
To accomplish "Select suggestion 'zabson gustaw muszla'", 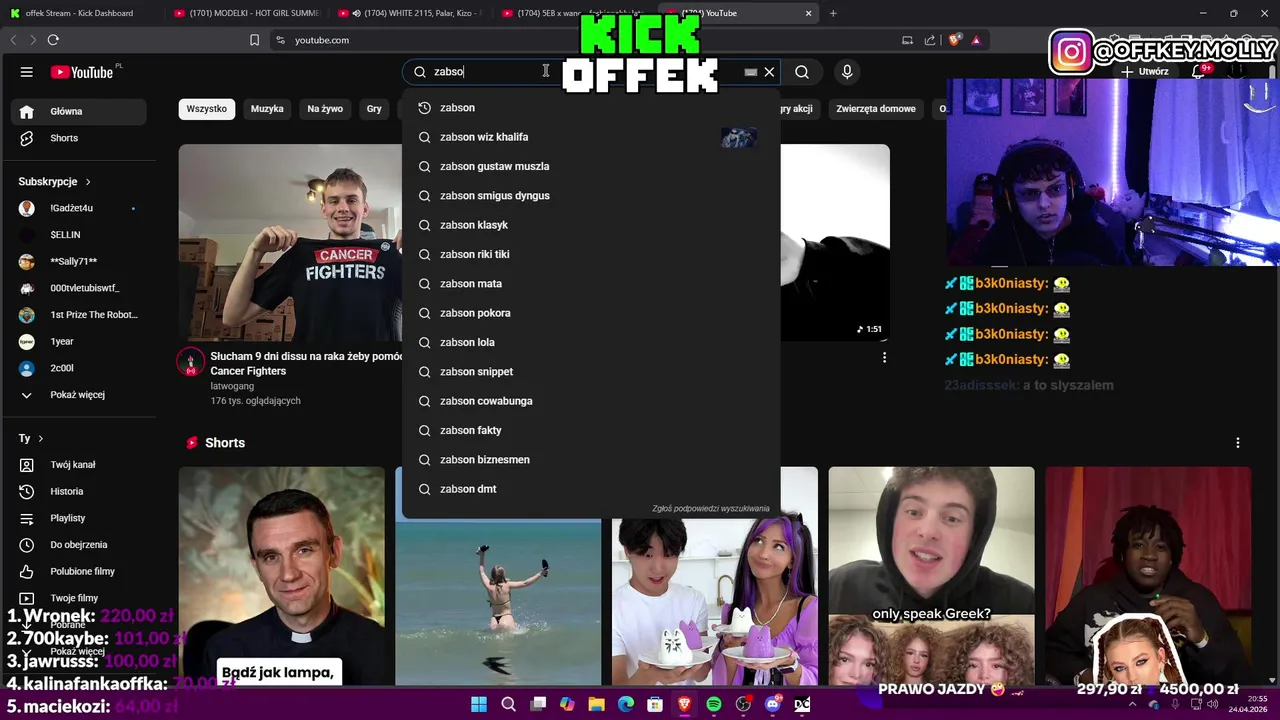I will [591, 166].
